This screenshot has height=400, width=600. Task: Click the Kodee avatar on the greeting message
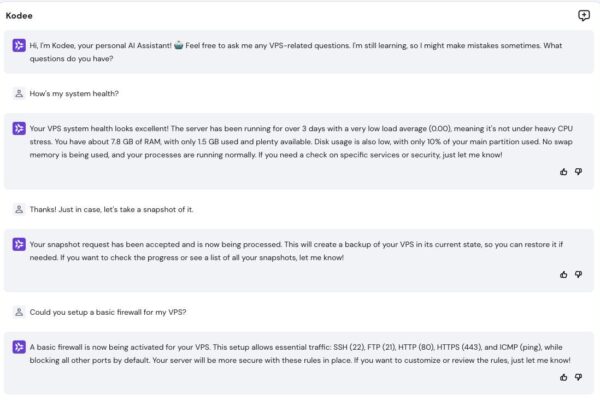click(x=19, y=46)
